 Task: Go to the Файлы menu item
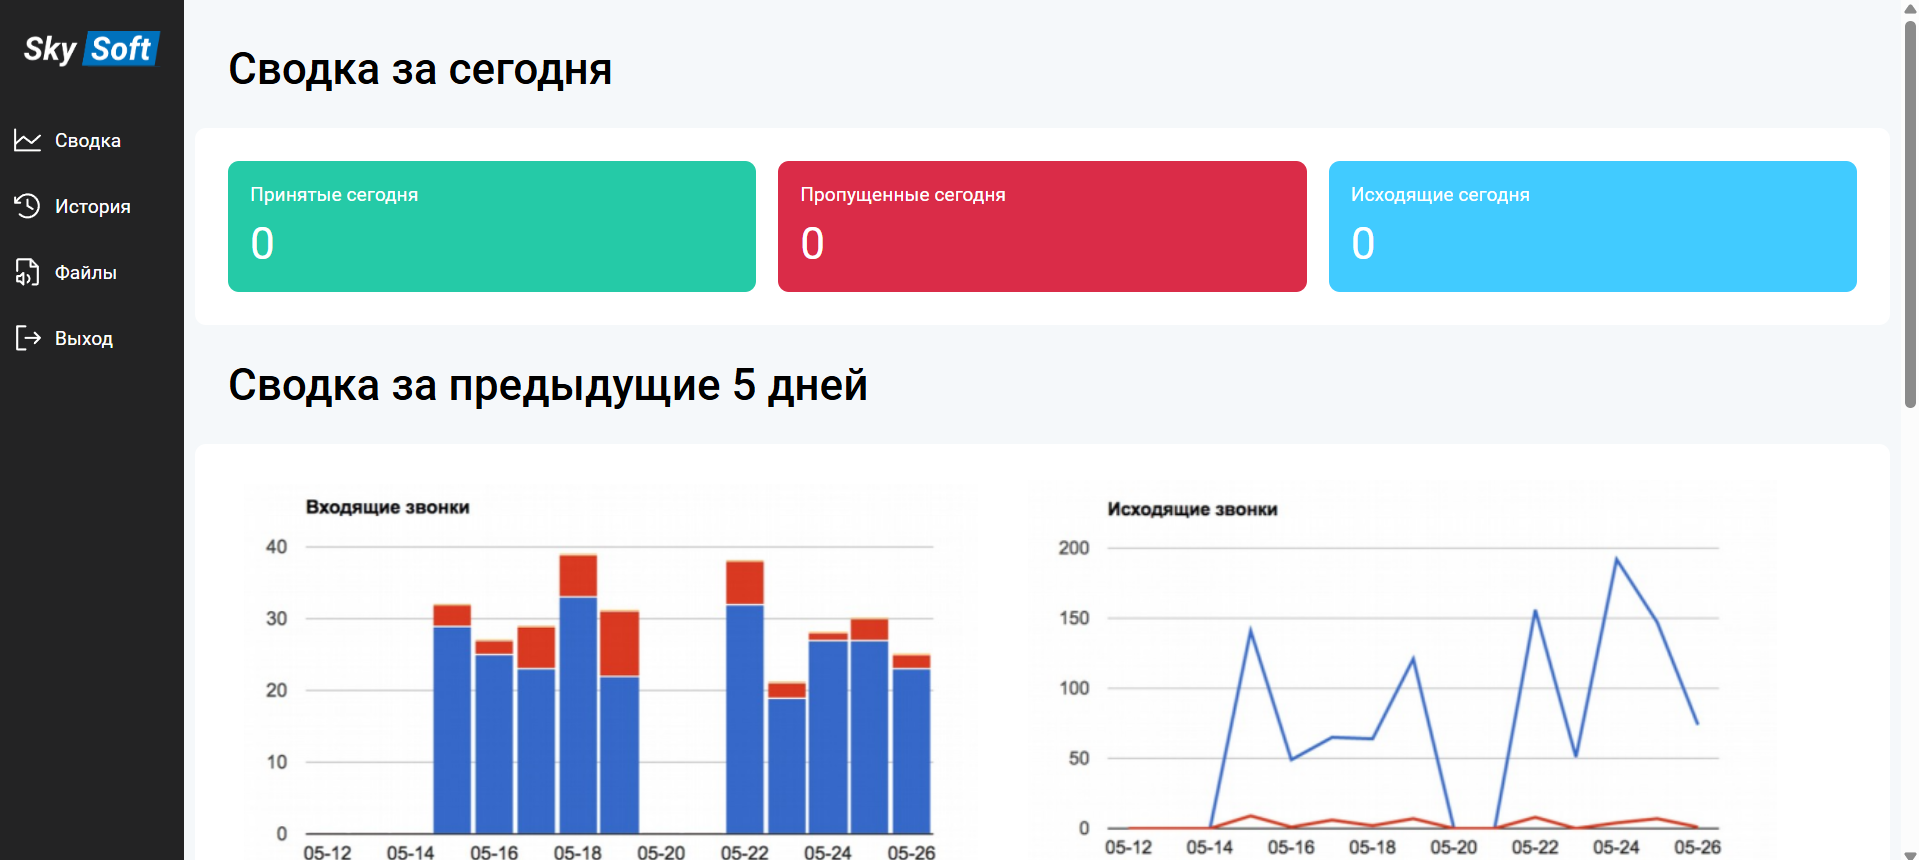(92, 273)
